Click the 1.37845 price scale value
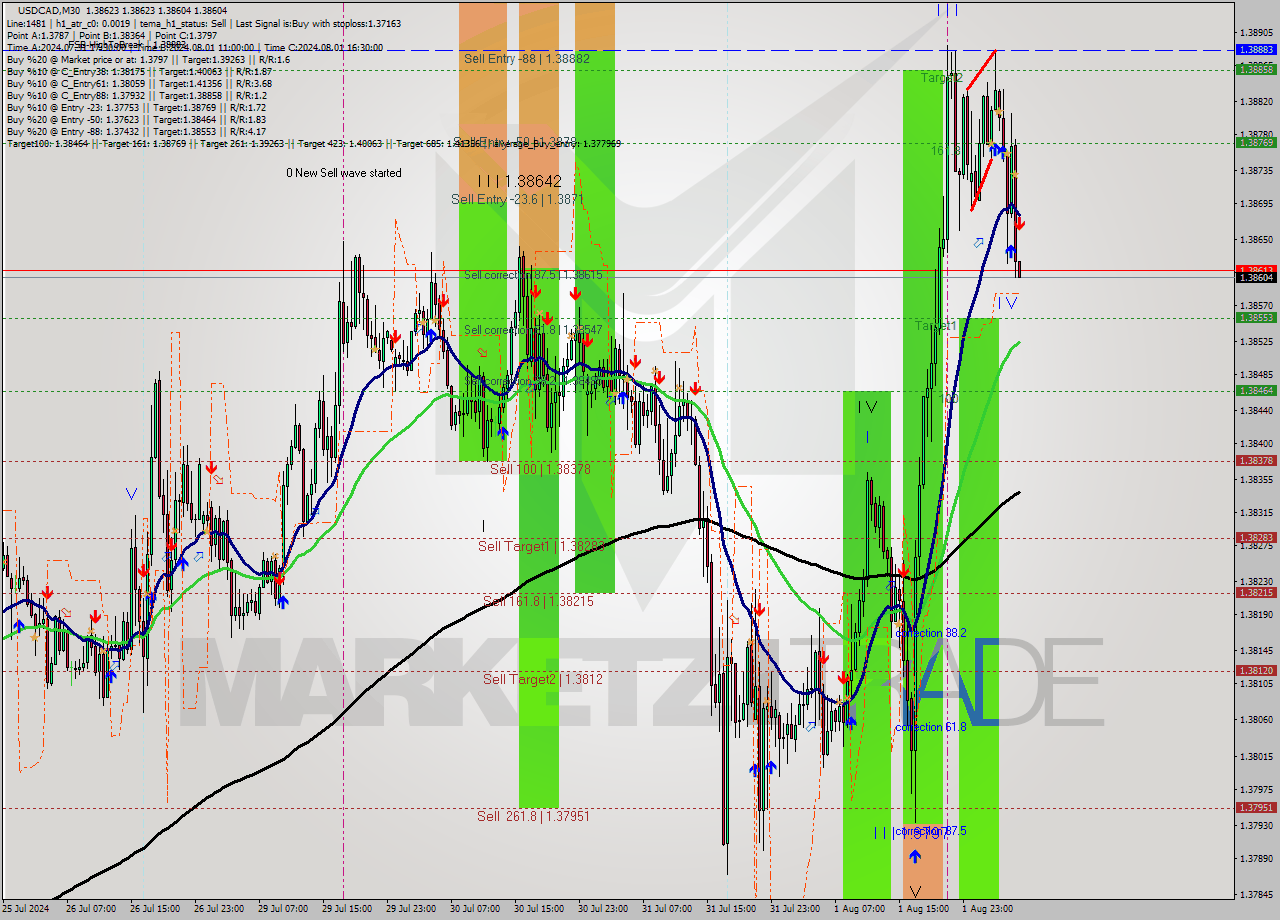The image size is (1280, 920). (1256, 895)
